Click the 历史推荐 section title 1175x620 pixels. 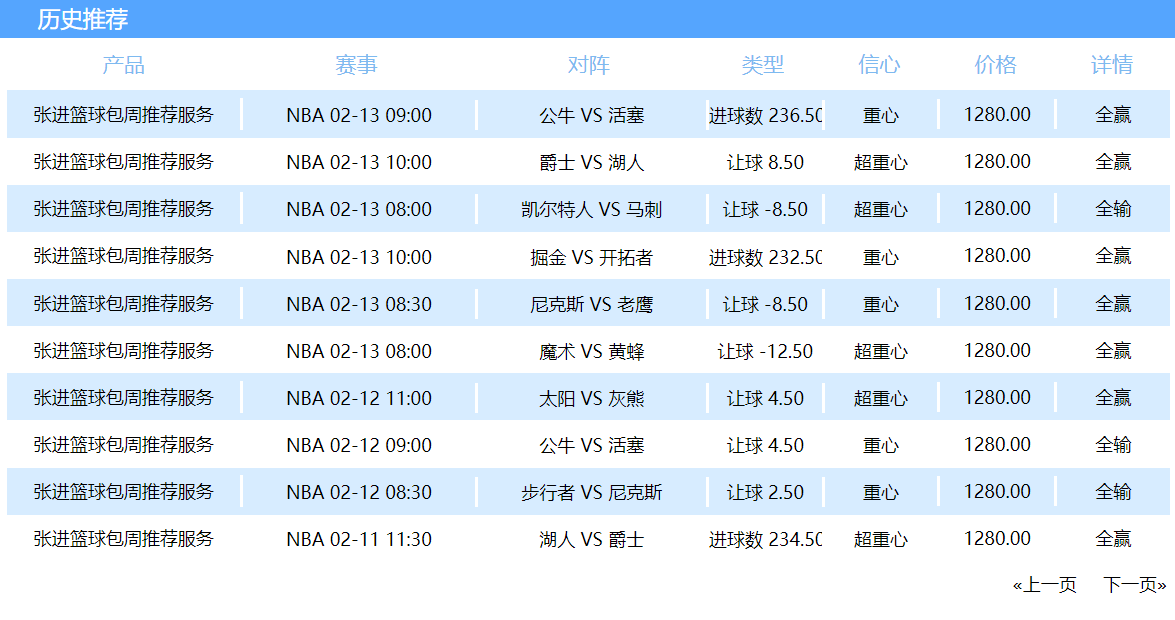(x=83, y=19)
